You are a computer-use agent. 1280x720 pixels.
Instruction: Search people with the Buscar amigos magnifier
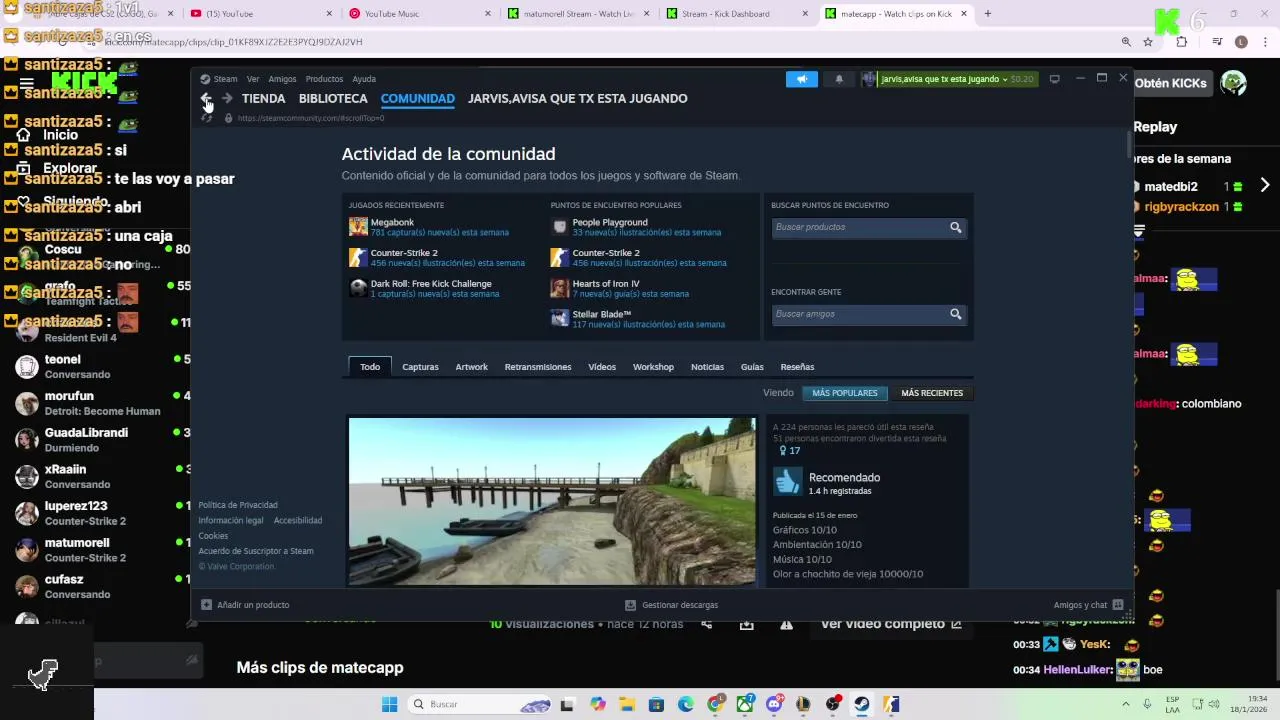(955, 314)
